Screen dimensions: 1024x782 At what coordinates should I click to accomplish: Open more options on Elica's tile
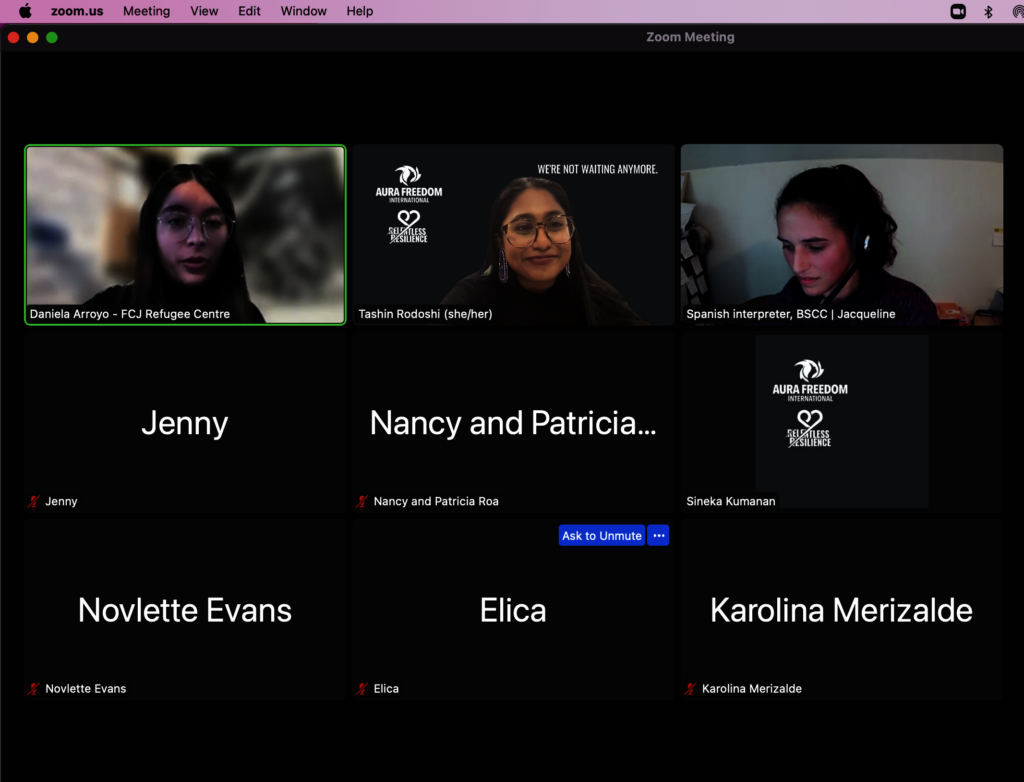tap(658, 536)
